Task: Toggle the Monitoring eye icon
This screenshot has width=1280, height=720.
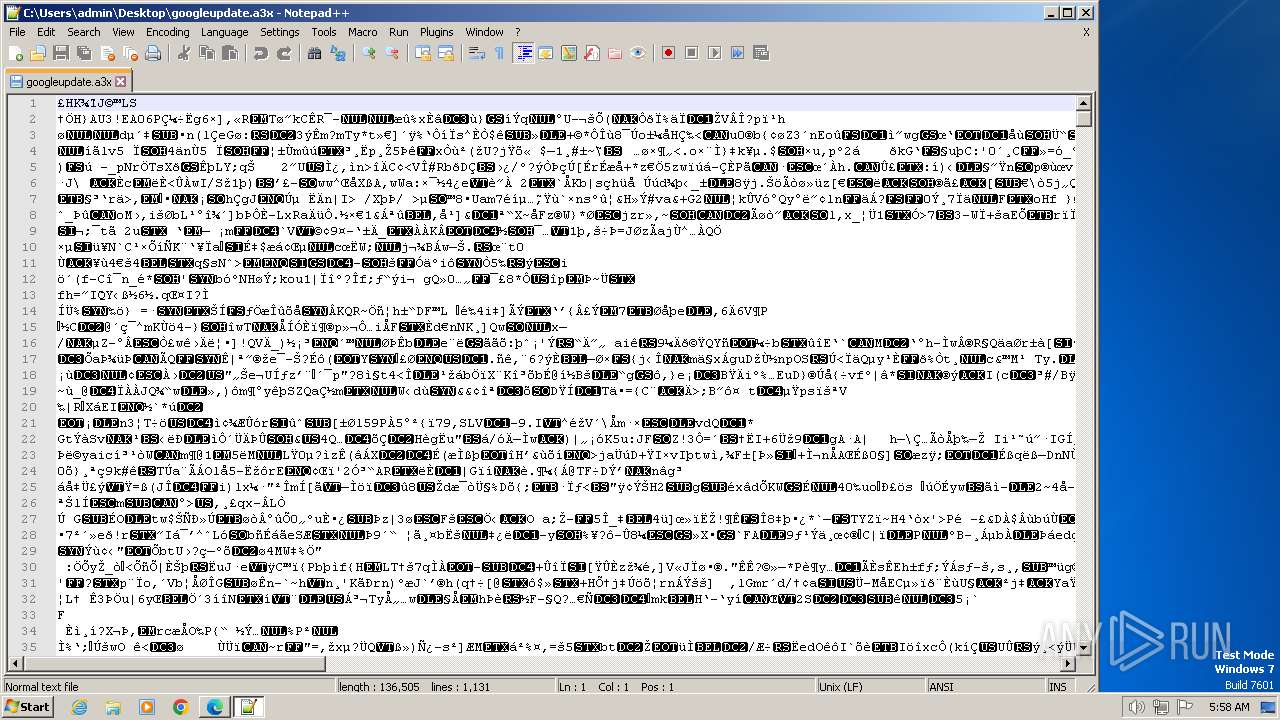Action: tap(638, 53)
